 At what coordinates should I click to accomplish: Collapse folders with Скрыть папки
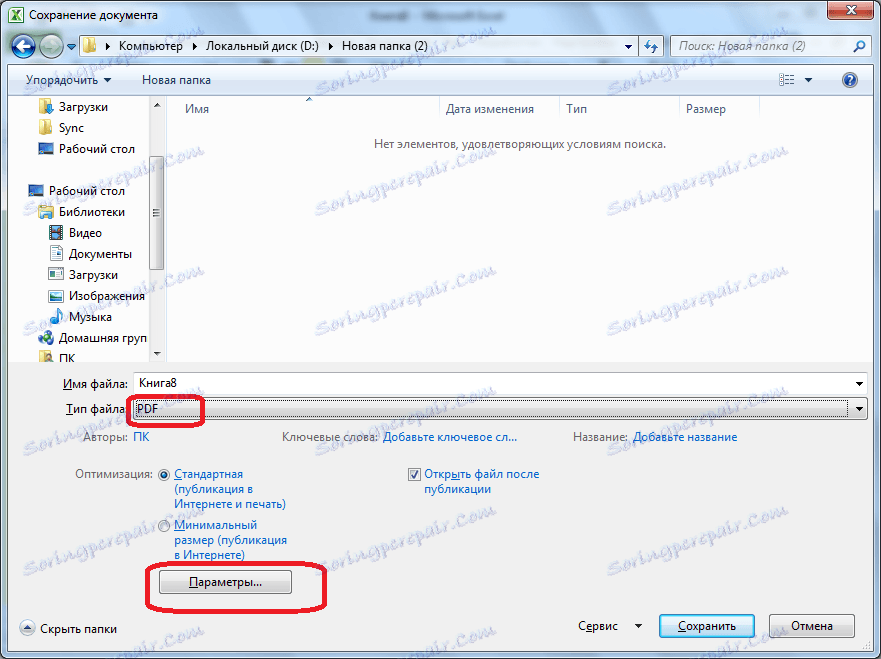[x=69, y=629]
